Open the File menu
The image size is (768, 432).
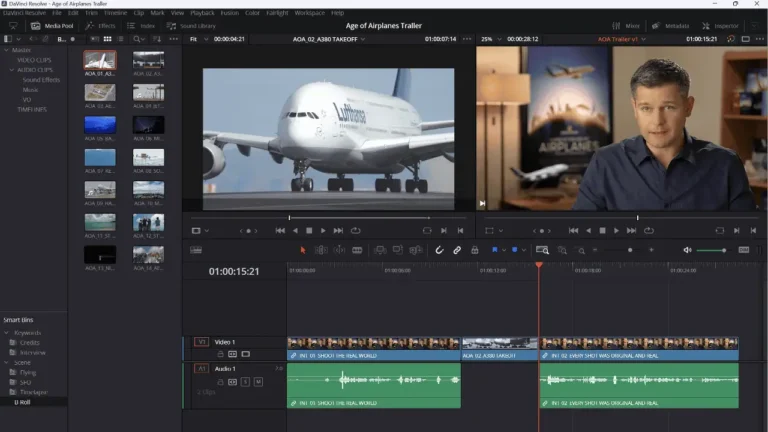pos(57,13)
